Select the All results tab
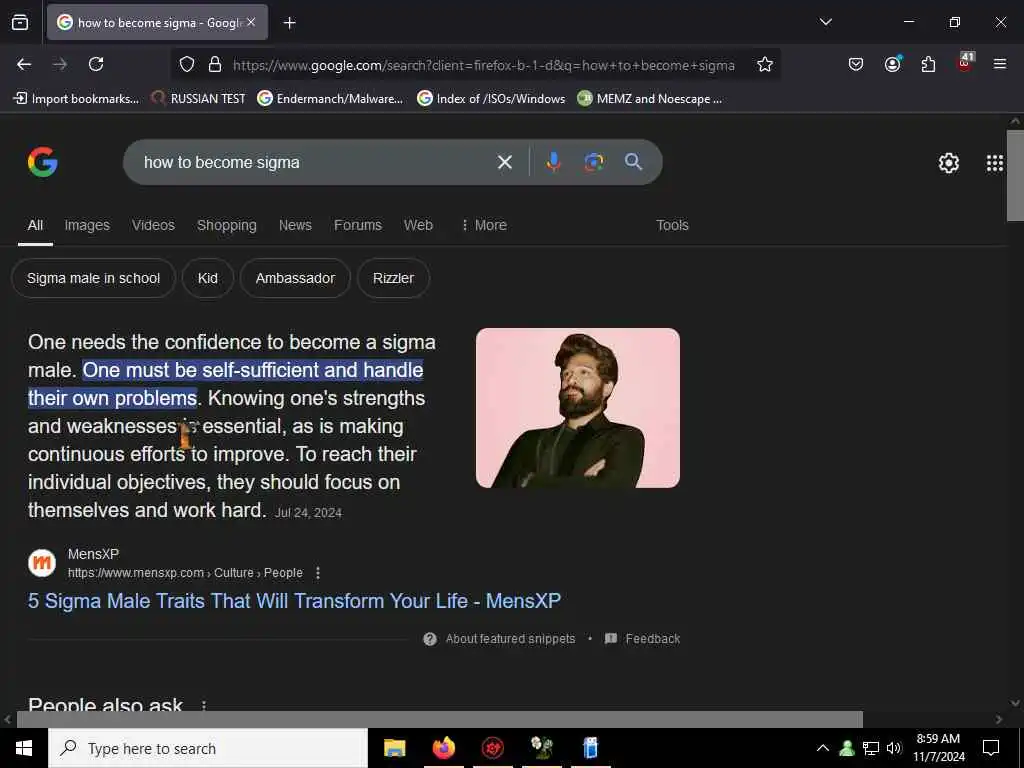The width and height of the screenshot is (1024, 768). [x=35, y=225]
